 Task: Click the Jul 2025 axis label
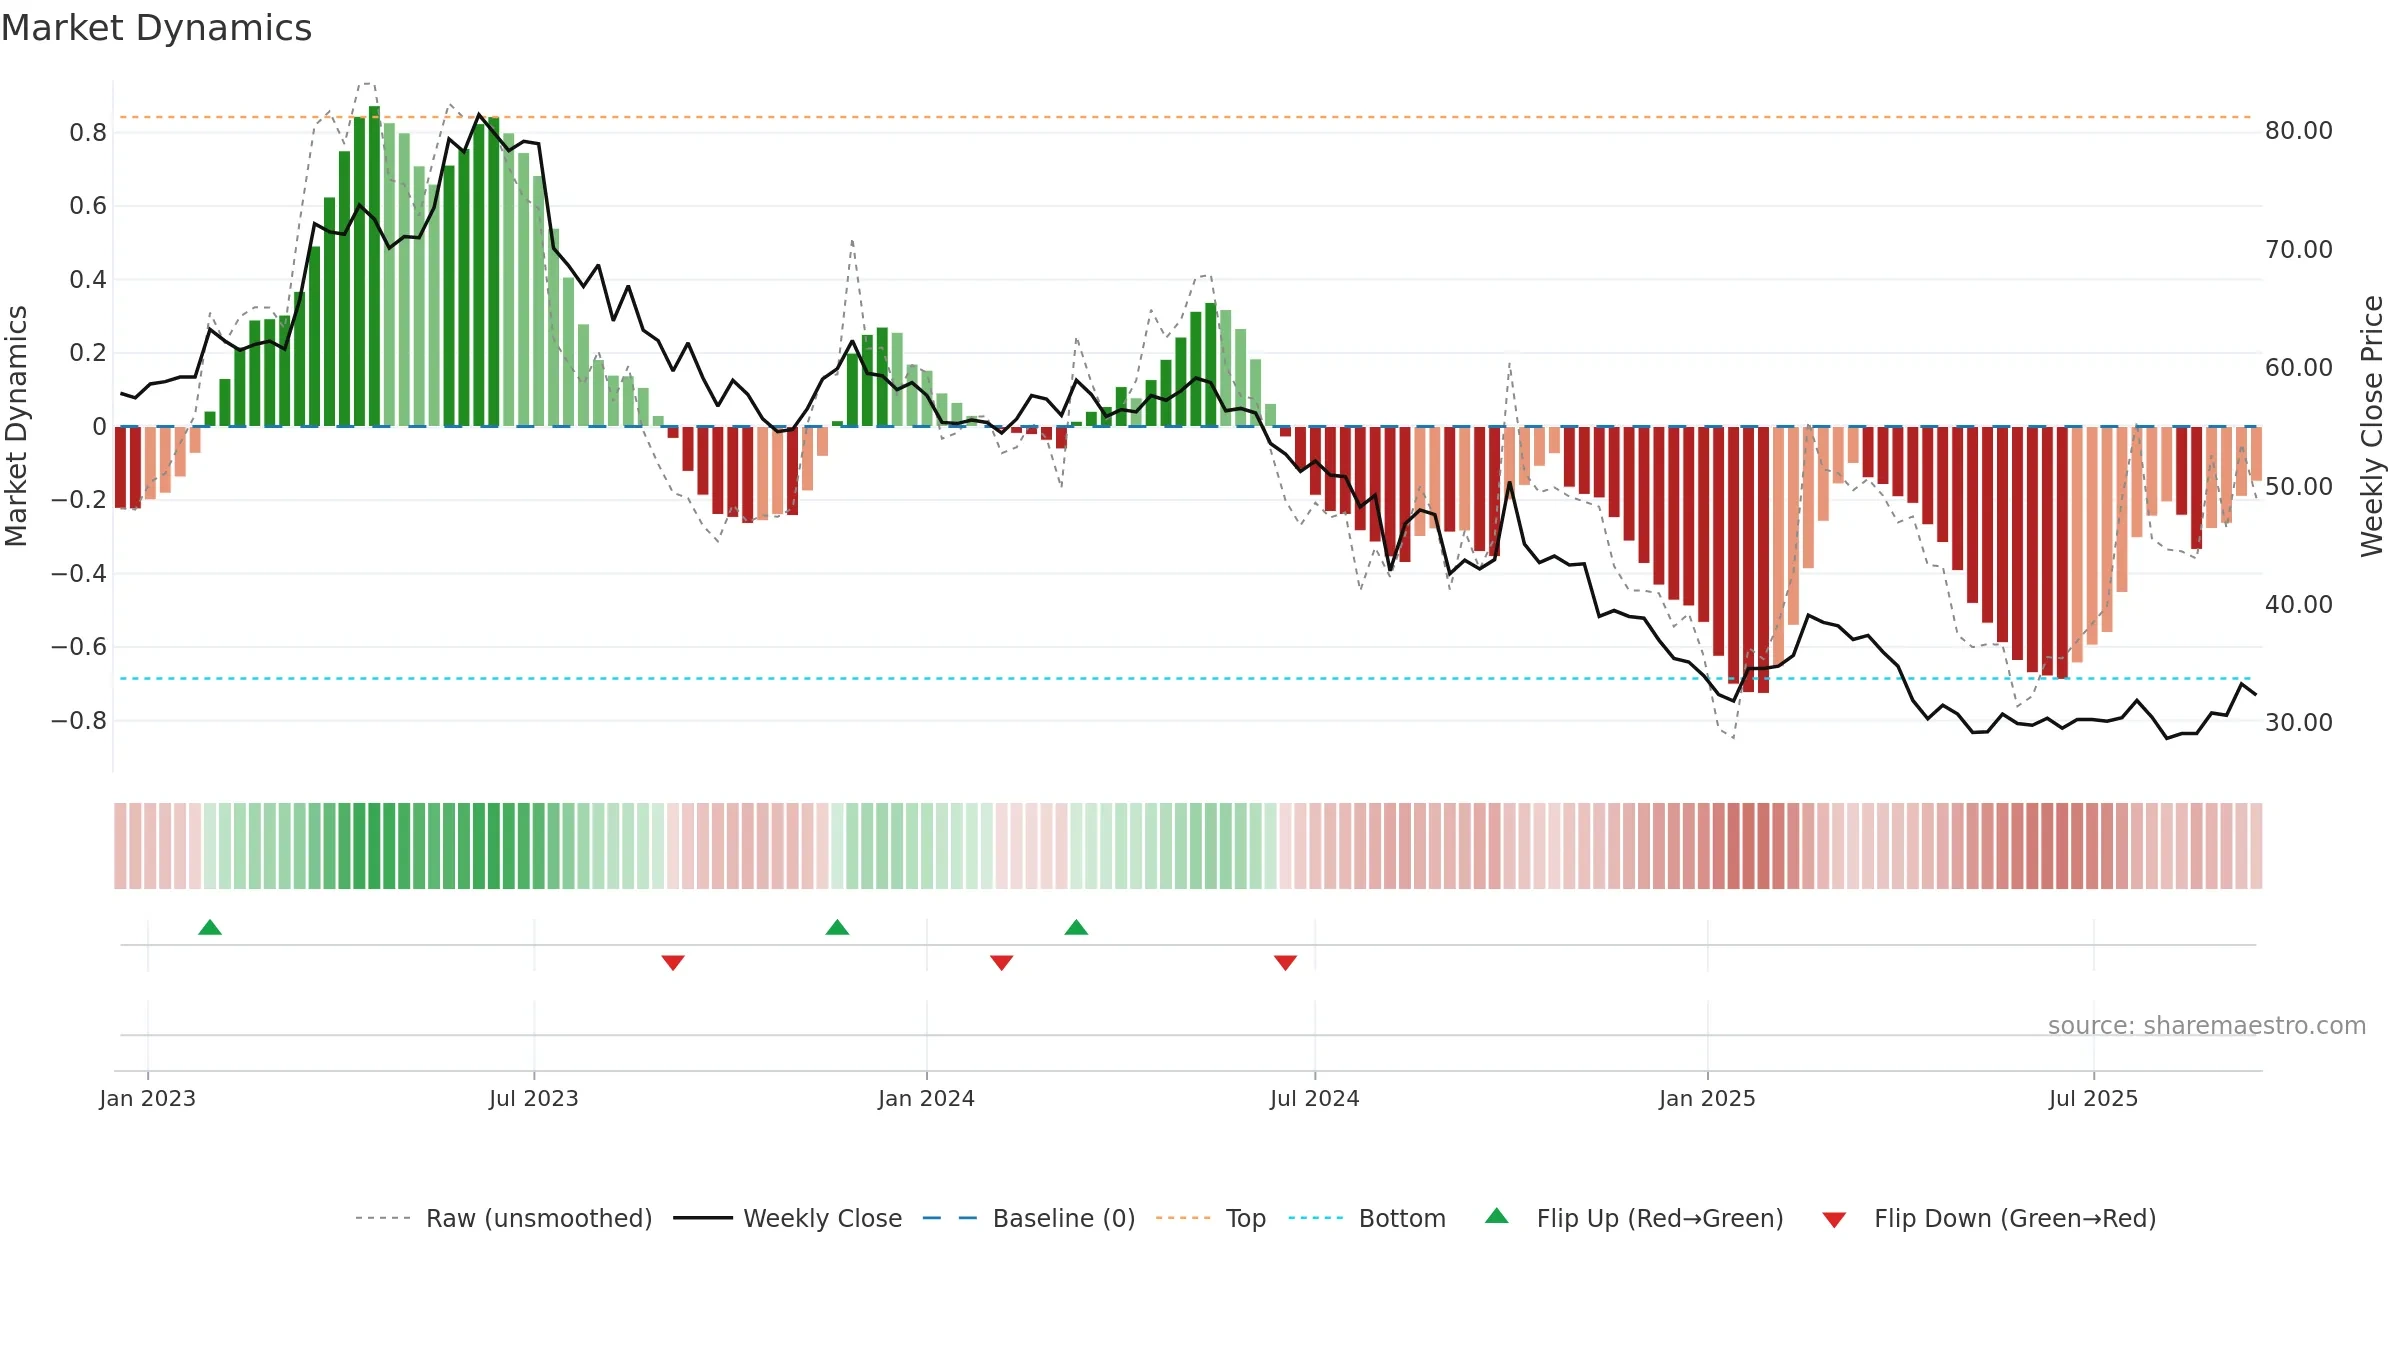[2094, 1098]
